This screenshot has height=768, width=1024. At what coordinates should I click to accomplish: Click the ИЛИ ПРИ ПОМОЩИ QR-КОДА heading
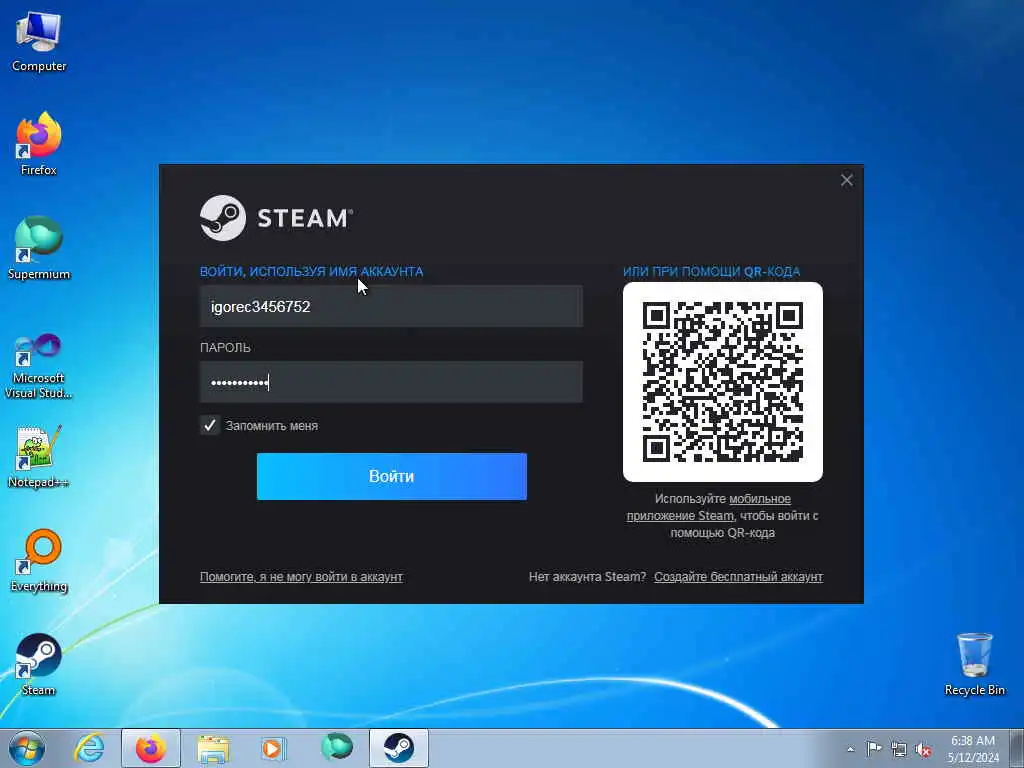click(x=711, y=272)
